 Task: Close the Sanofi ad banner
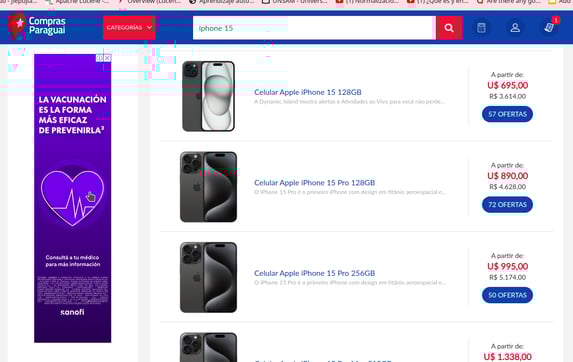(x=107, y=58)
